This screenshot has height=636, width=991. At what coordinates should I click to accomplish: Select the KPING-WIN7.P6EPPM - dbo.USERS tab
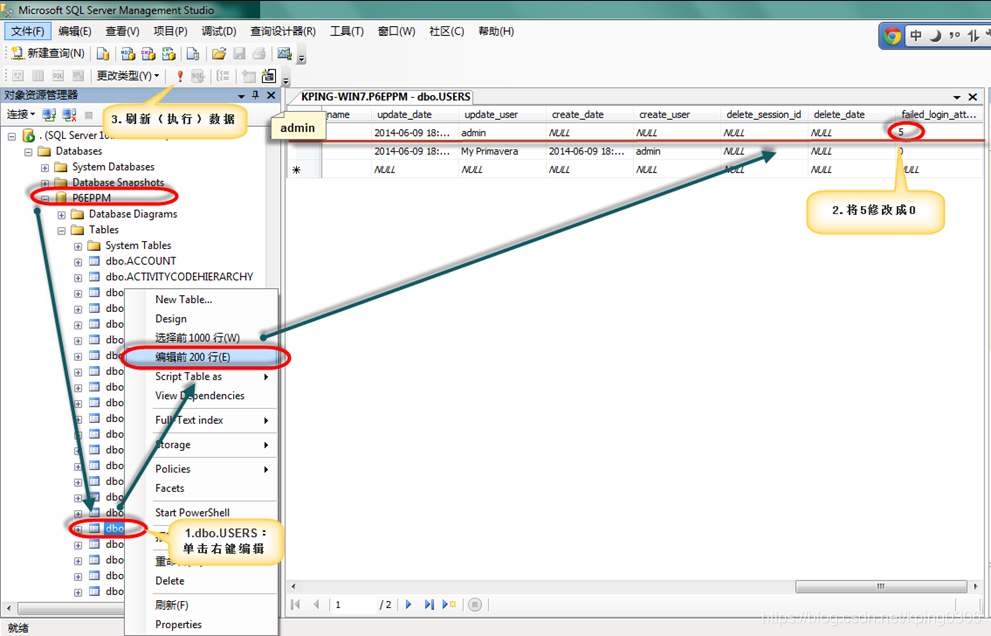tap(385, 97)
